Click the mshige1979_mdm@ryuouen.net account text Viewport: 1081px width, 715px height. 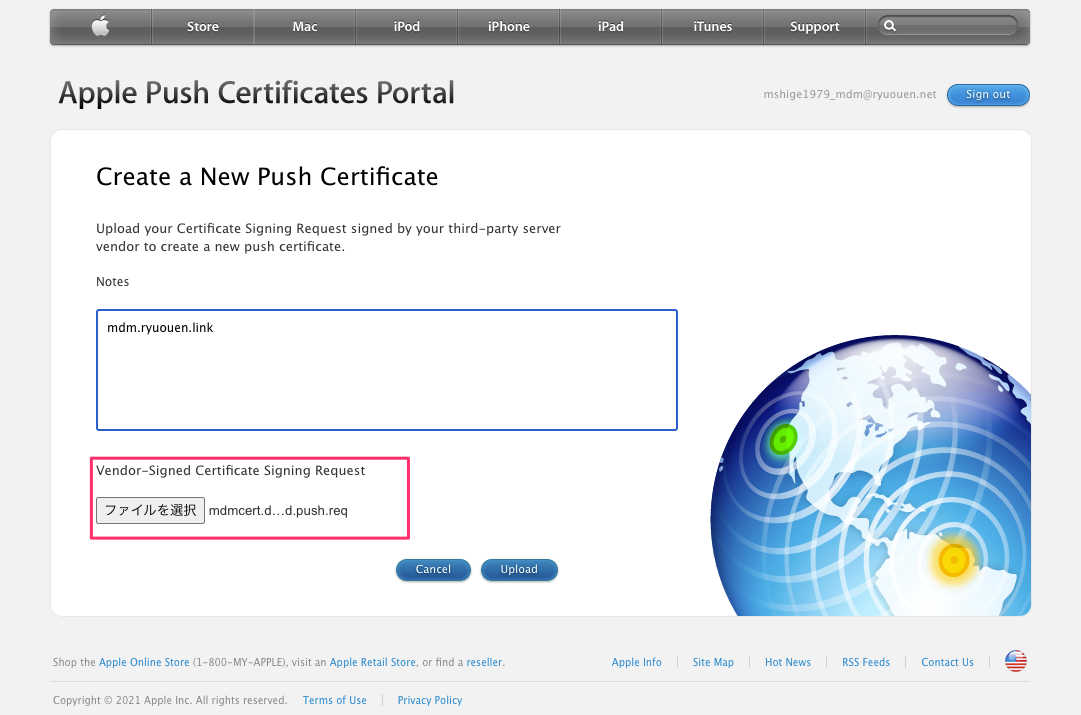coord(850,94)
